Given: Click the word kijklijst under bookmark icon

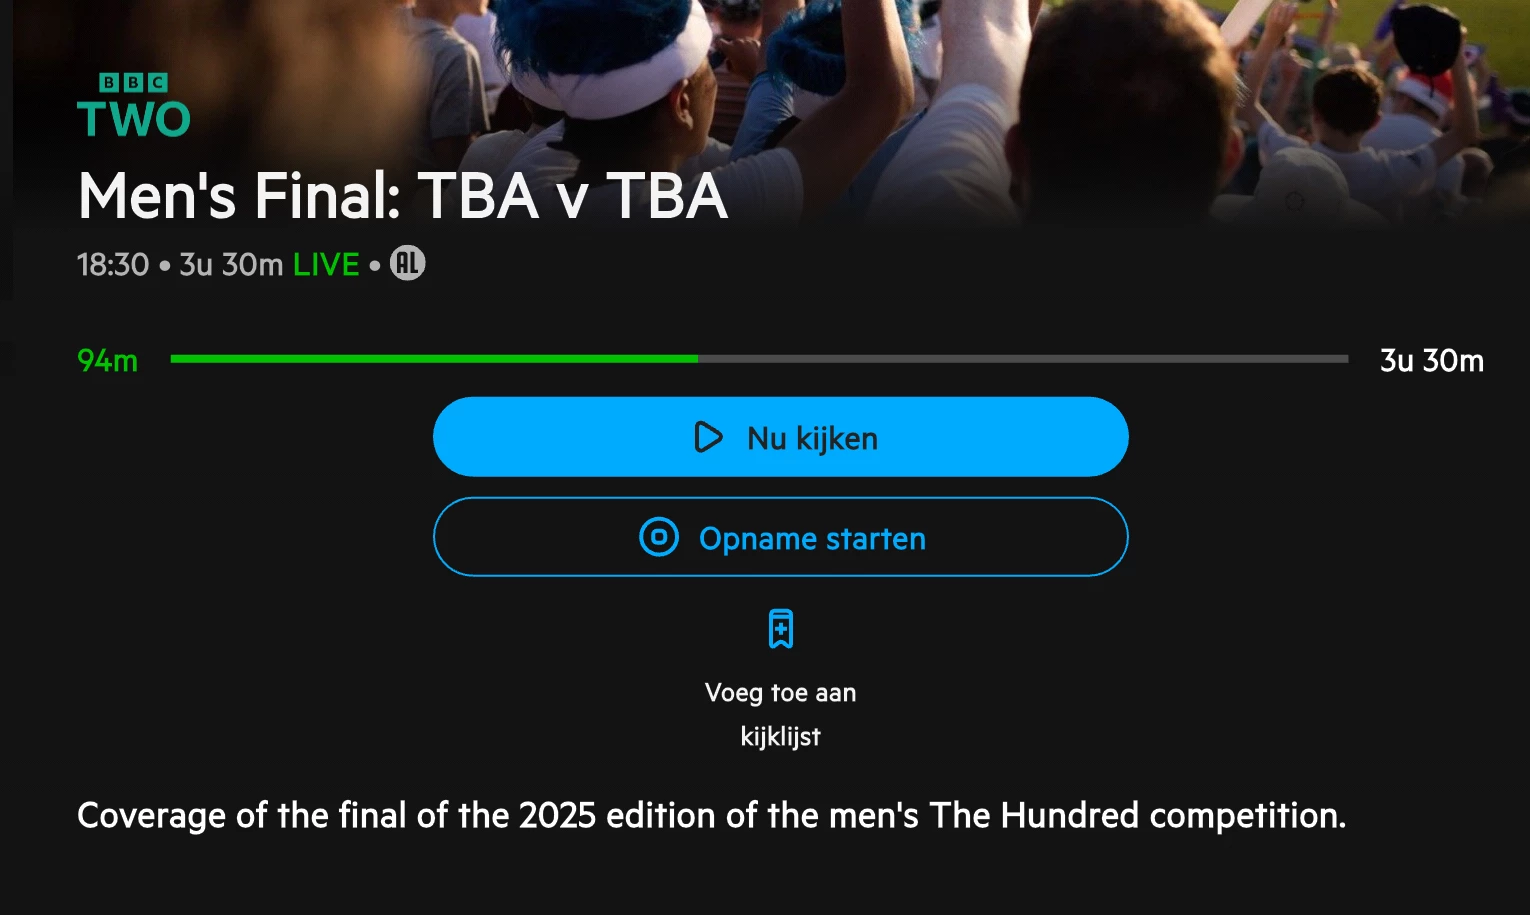Looking at the screenshot, I should 781,737.
